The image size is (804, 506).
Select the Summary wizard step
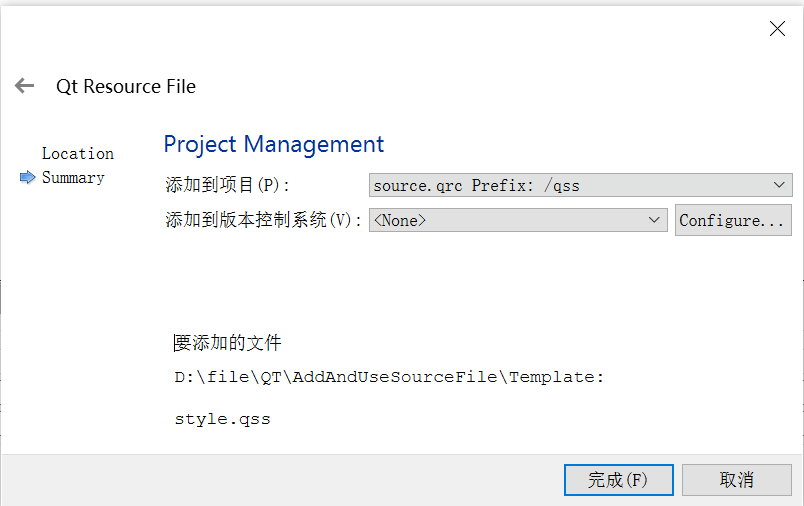73,178
